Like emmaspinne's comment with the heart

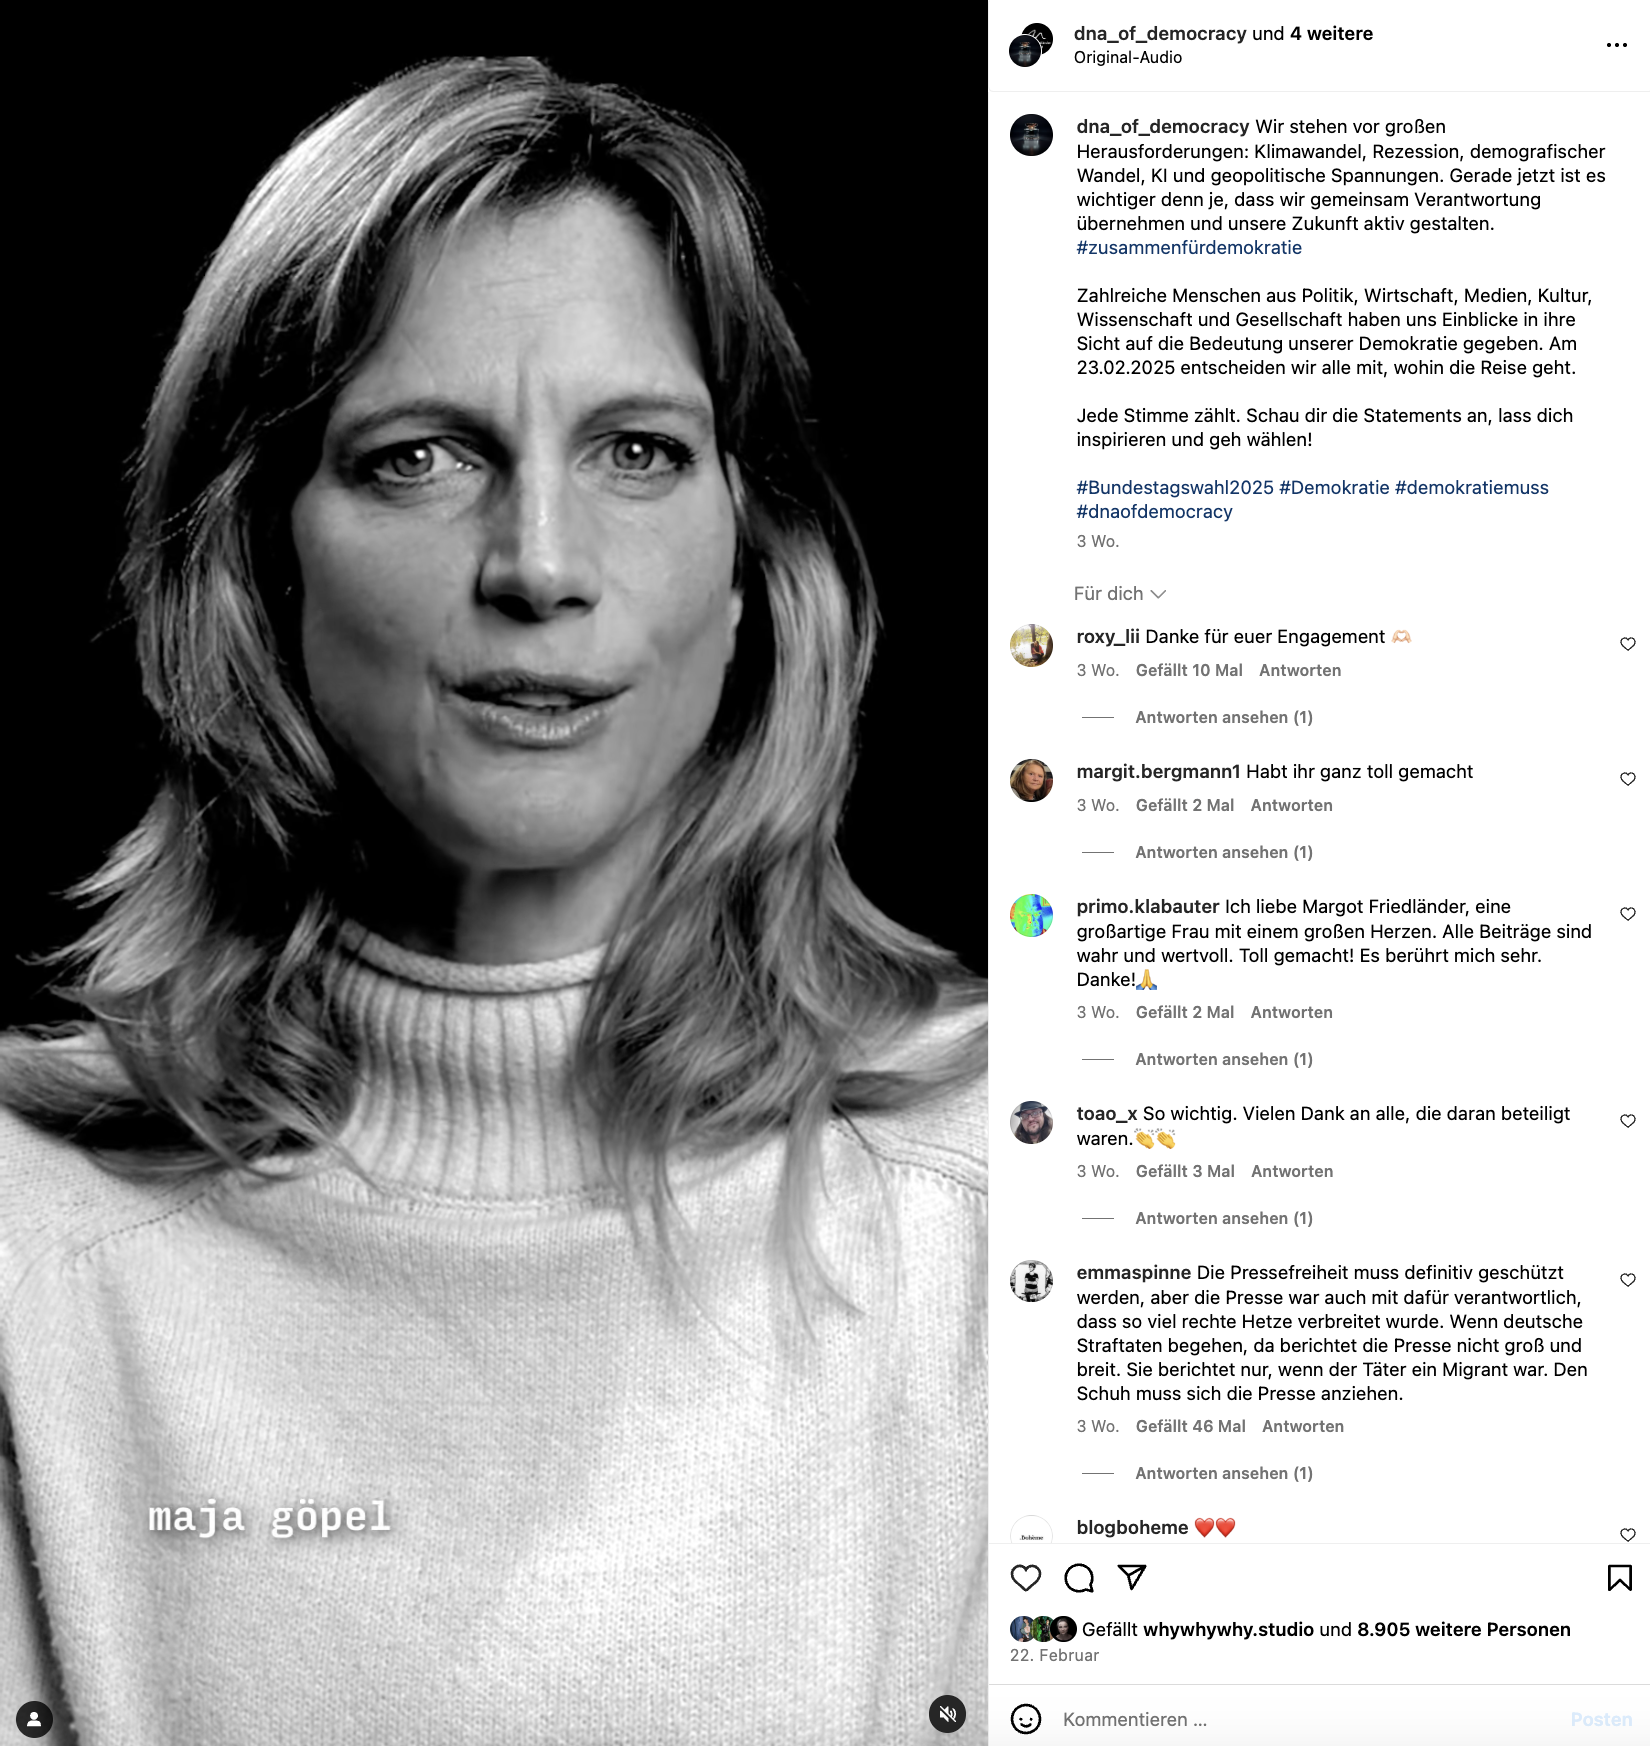click(1628, 1280)
